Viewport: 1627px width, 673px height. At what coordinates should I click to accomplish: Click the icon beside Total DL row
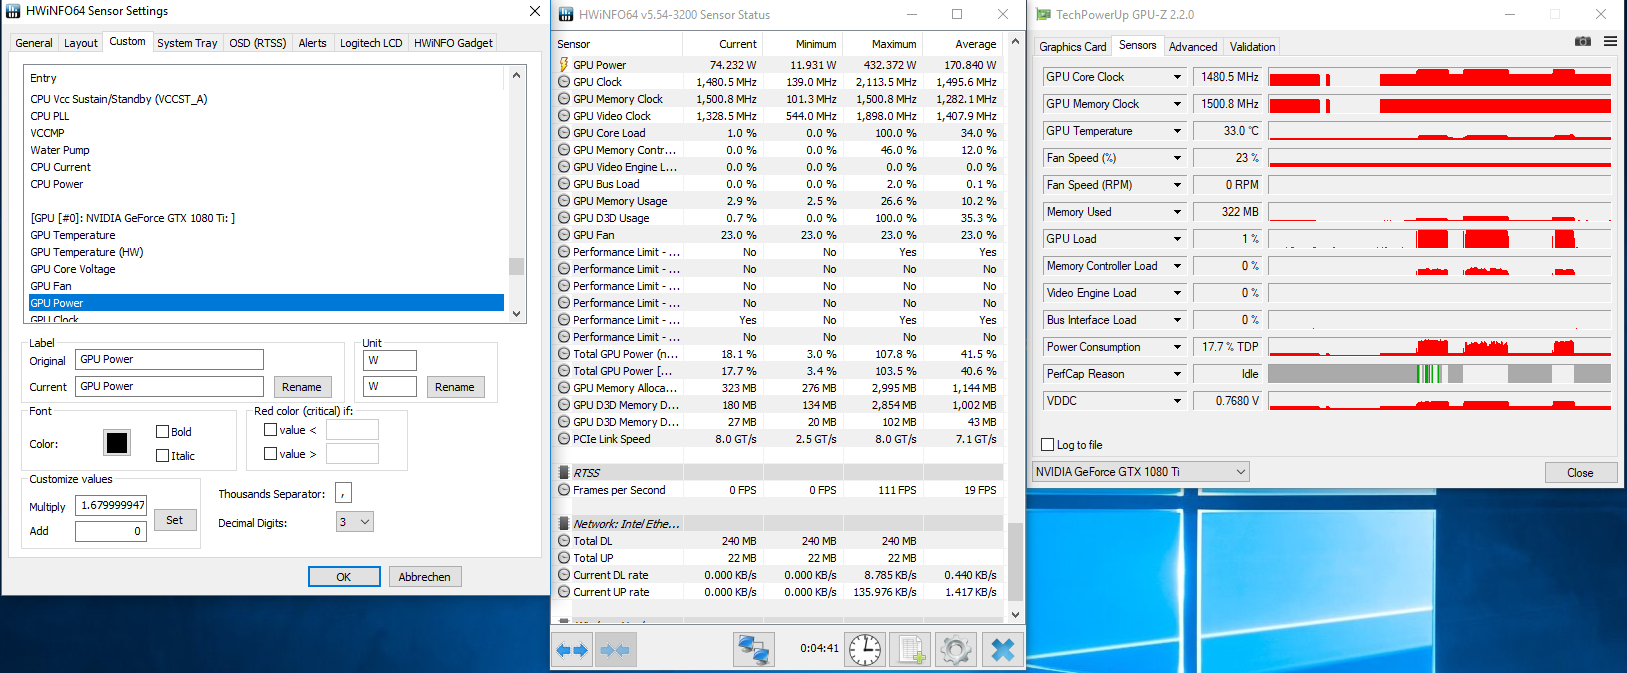(564, 541)
